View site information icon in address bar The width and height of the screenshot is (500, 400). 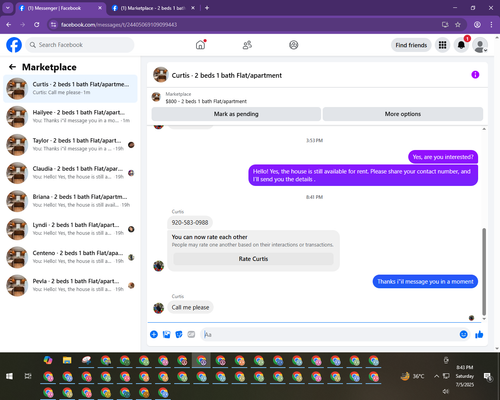53,25
